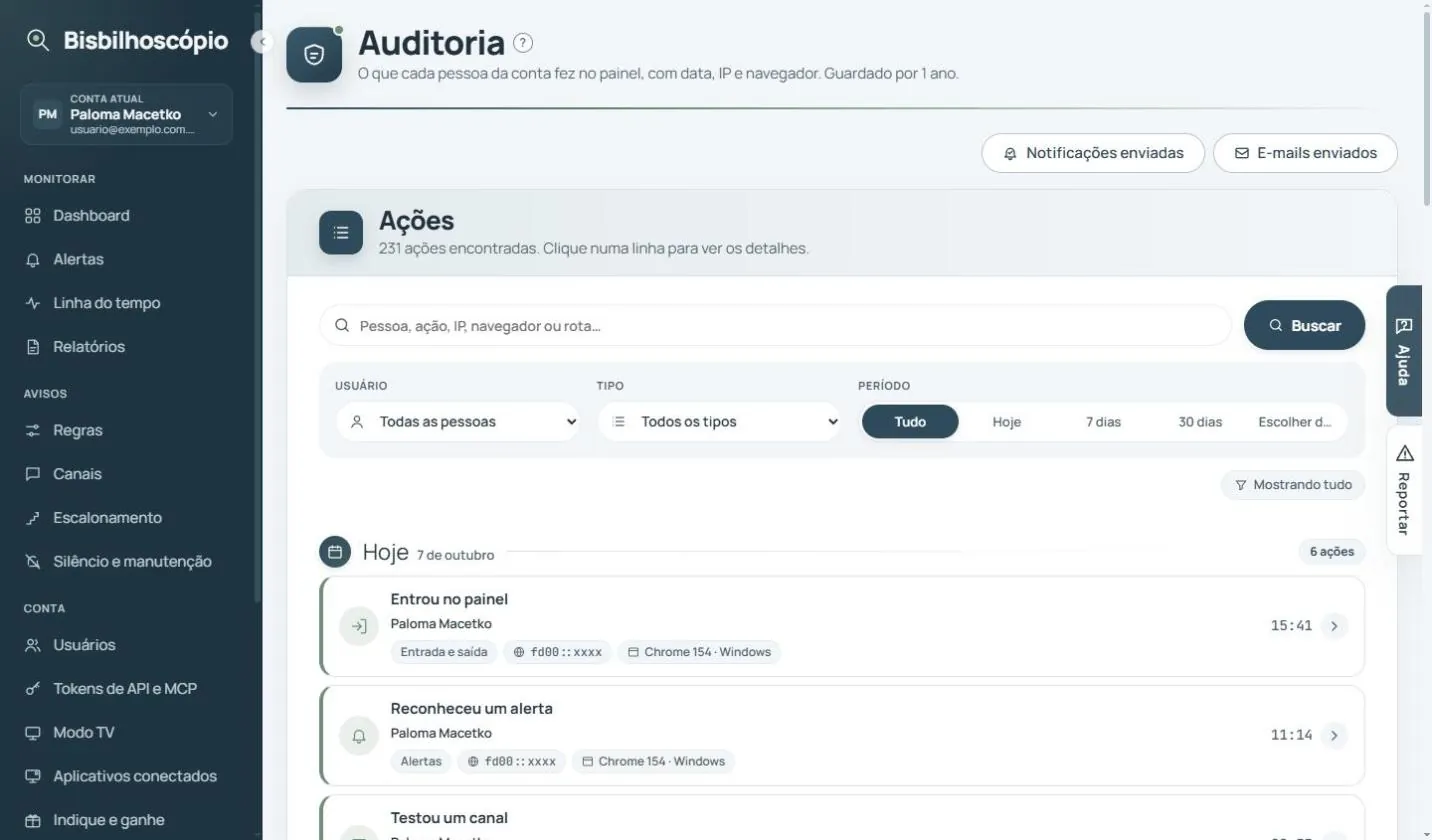Click the Tokens de API key icon
The height and width of the screenshot is (840, 1432).
tap(33, 689)
